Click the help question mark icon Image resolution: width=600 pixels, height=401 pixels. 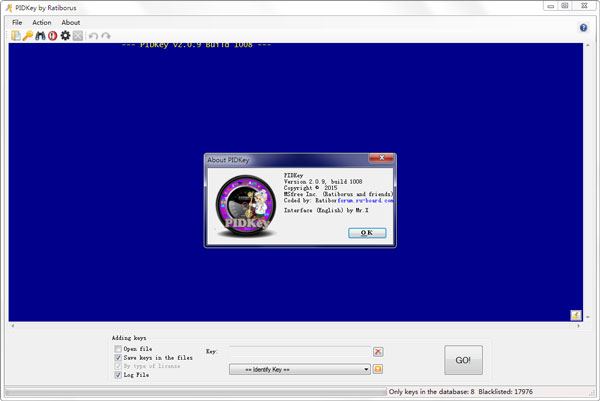(x=583, y=28)
